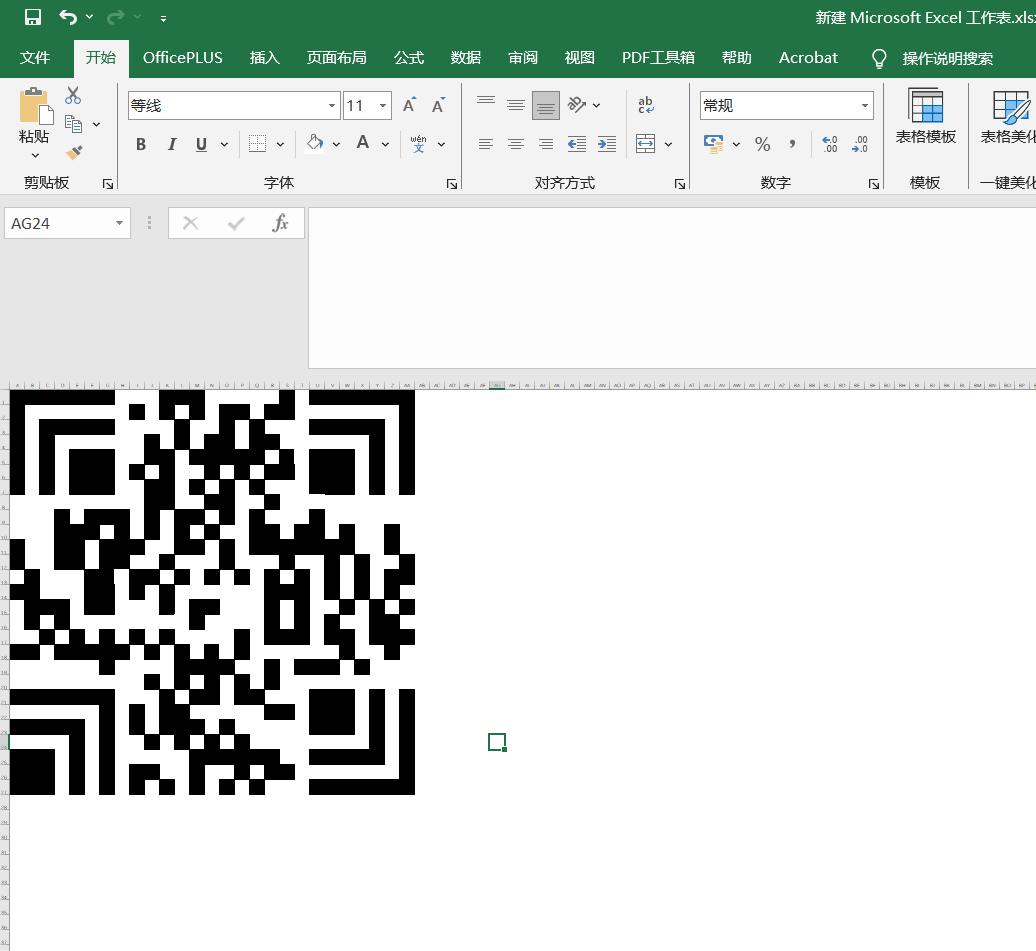Open the Undo history dropdown
This screenshot has width=1036, height=951.
89,17
